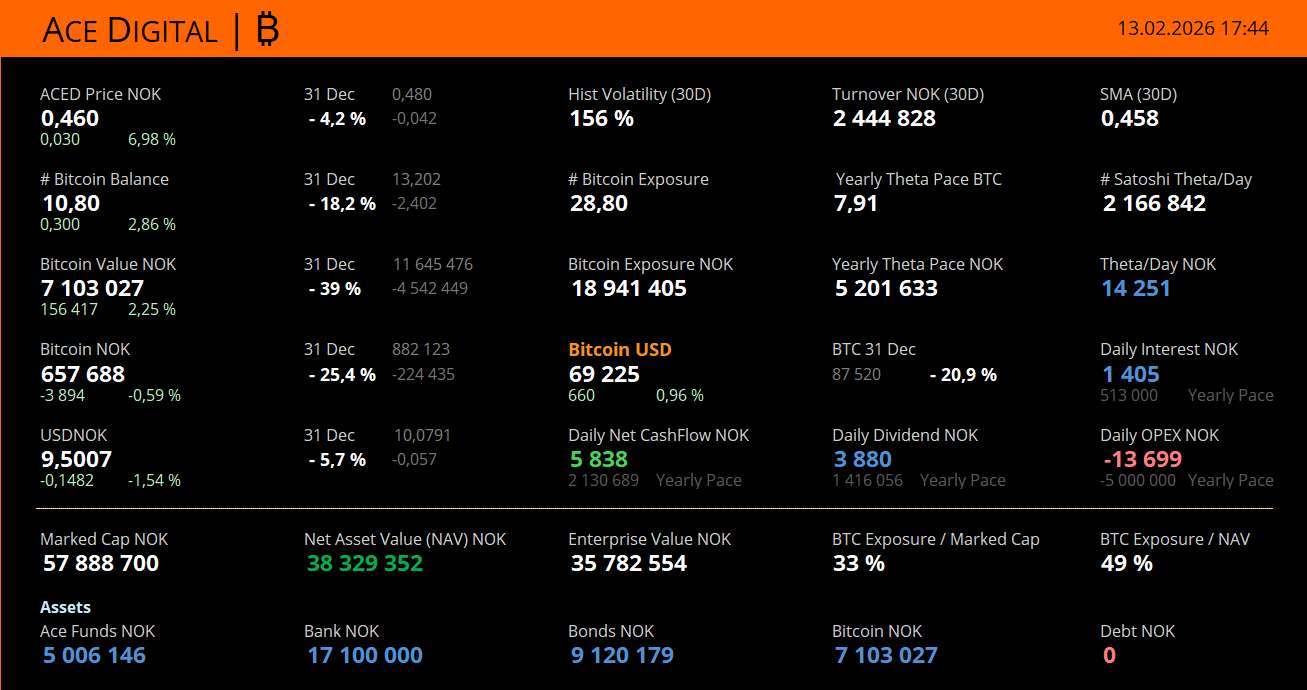Click the 513 000 interest yearly pace
Image resolution: width=1307 pixels, height=690 pixels.
coord(1129,395)
